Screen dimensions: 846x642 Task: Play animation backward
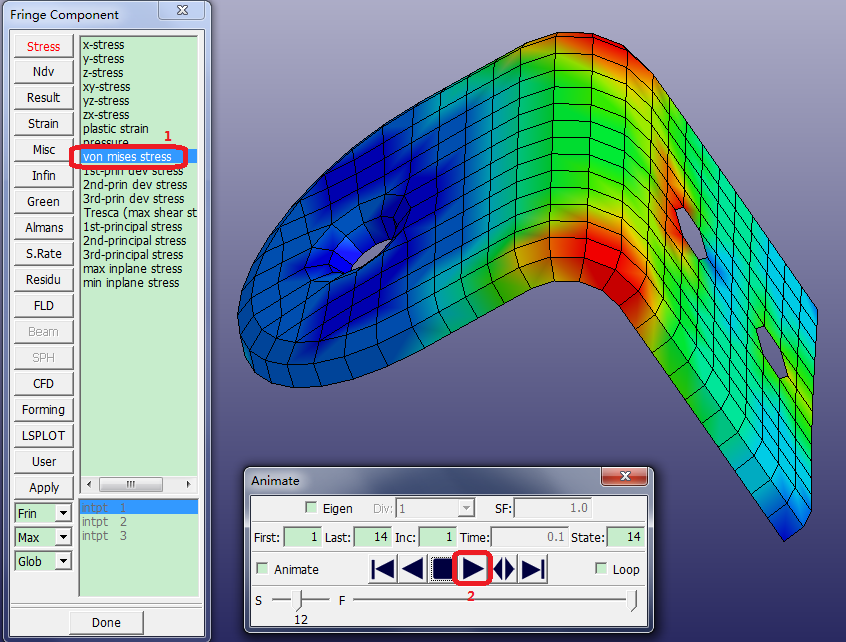point(412,569)
